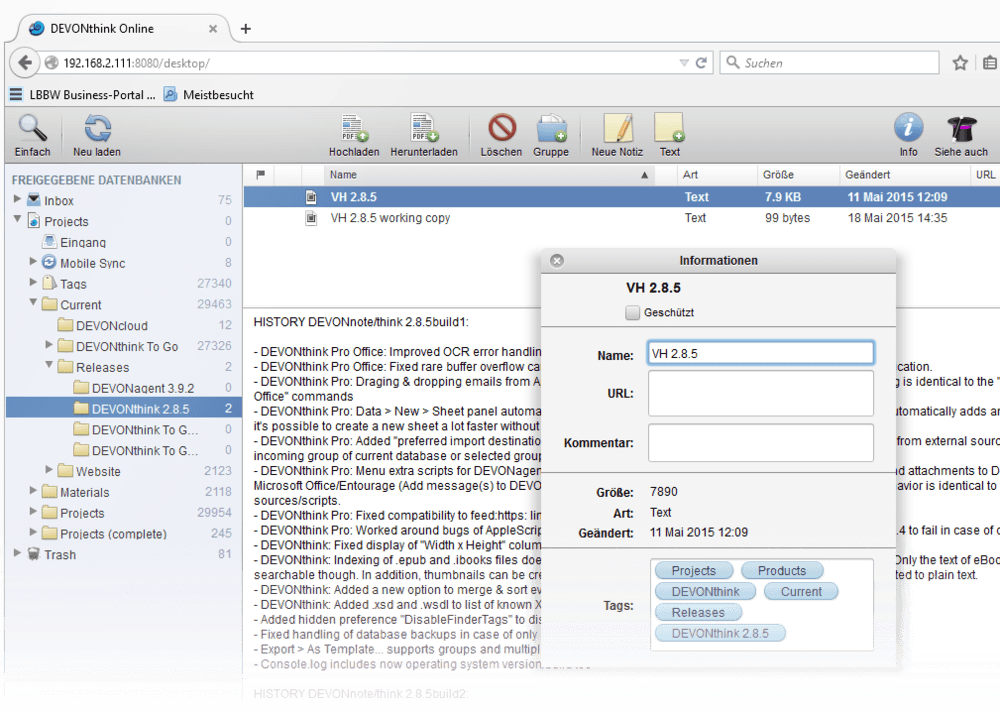The width and height of the screenshot is (1000, 713).
Task: Collapse the Current folder
Action: click(33, 302)
